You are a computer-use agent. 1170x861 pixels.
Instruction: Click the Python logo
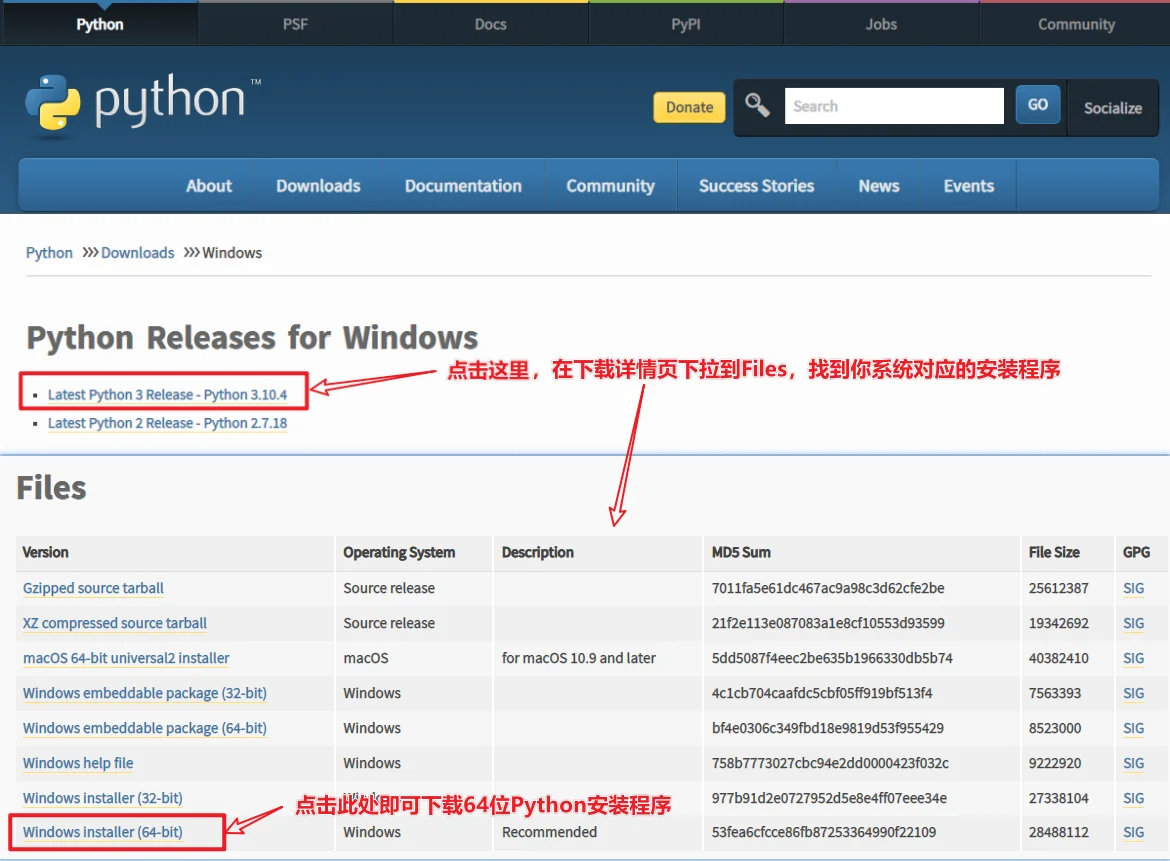pyautogui.click(x=143, y=103)
